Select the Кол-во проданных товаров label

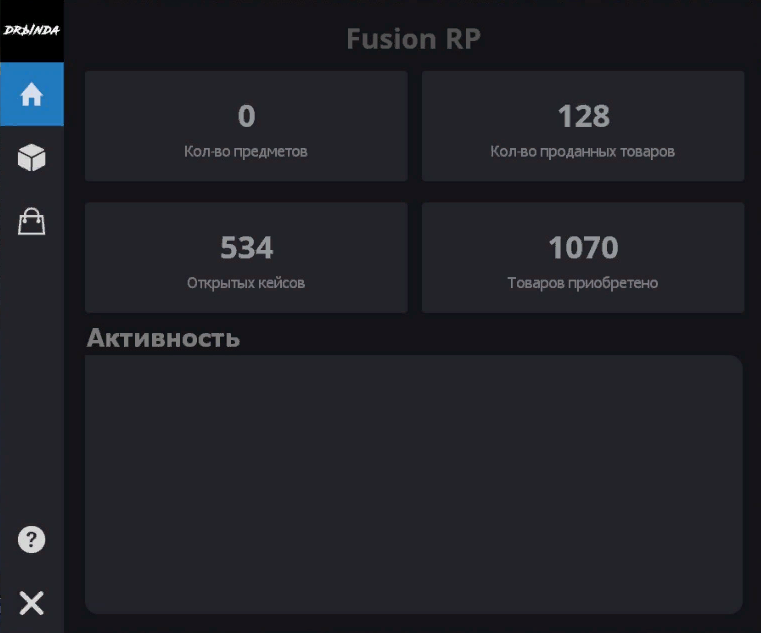pyautogui.click(x=583, y=152)
